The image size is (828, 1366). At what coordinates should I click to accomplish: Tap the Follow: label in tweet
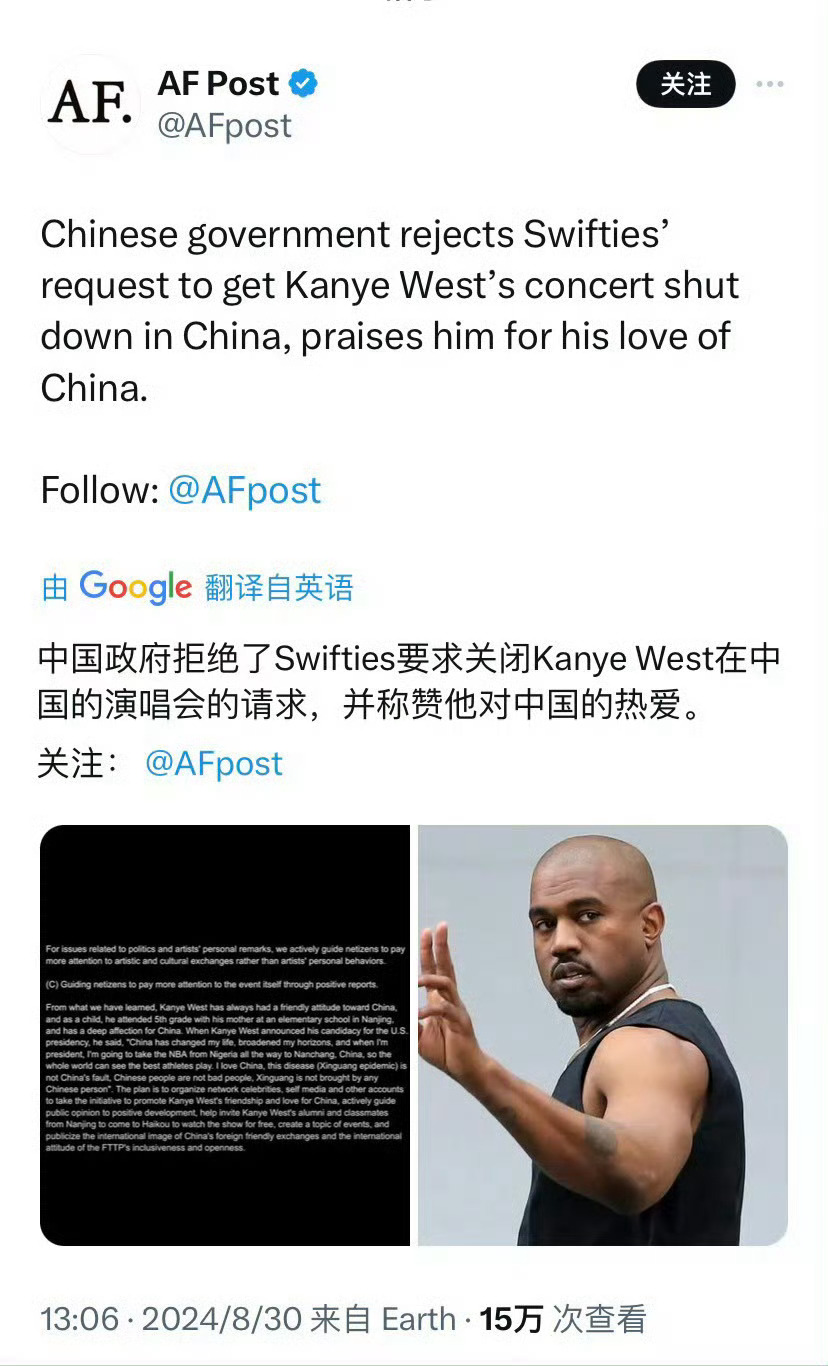click(100, 490)
